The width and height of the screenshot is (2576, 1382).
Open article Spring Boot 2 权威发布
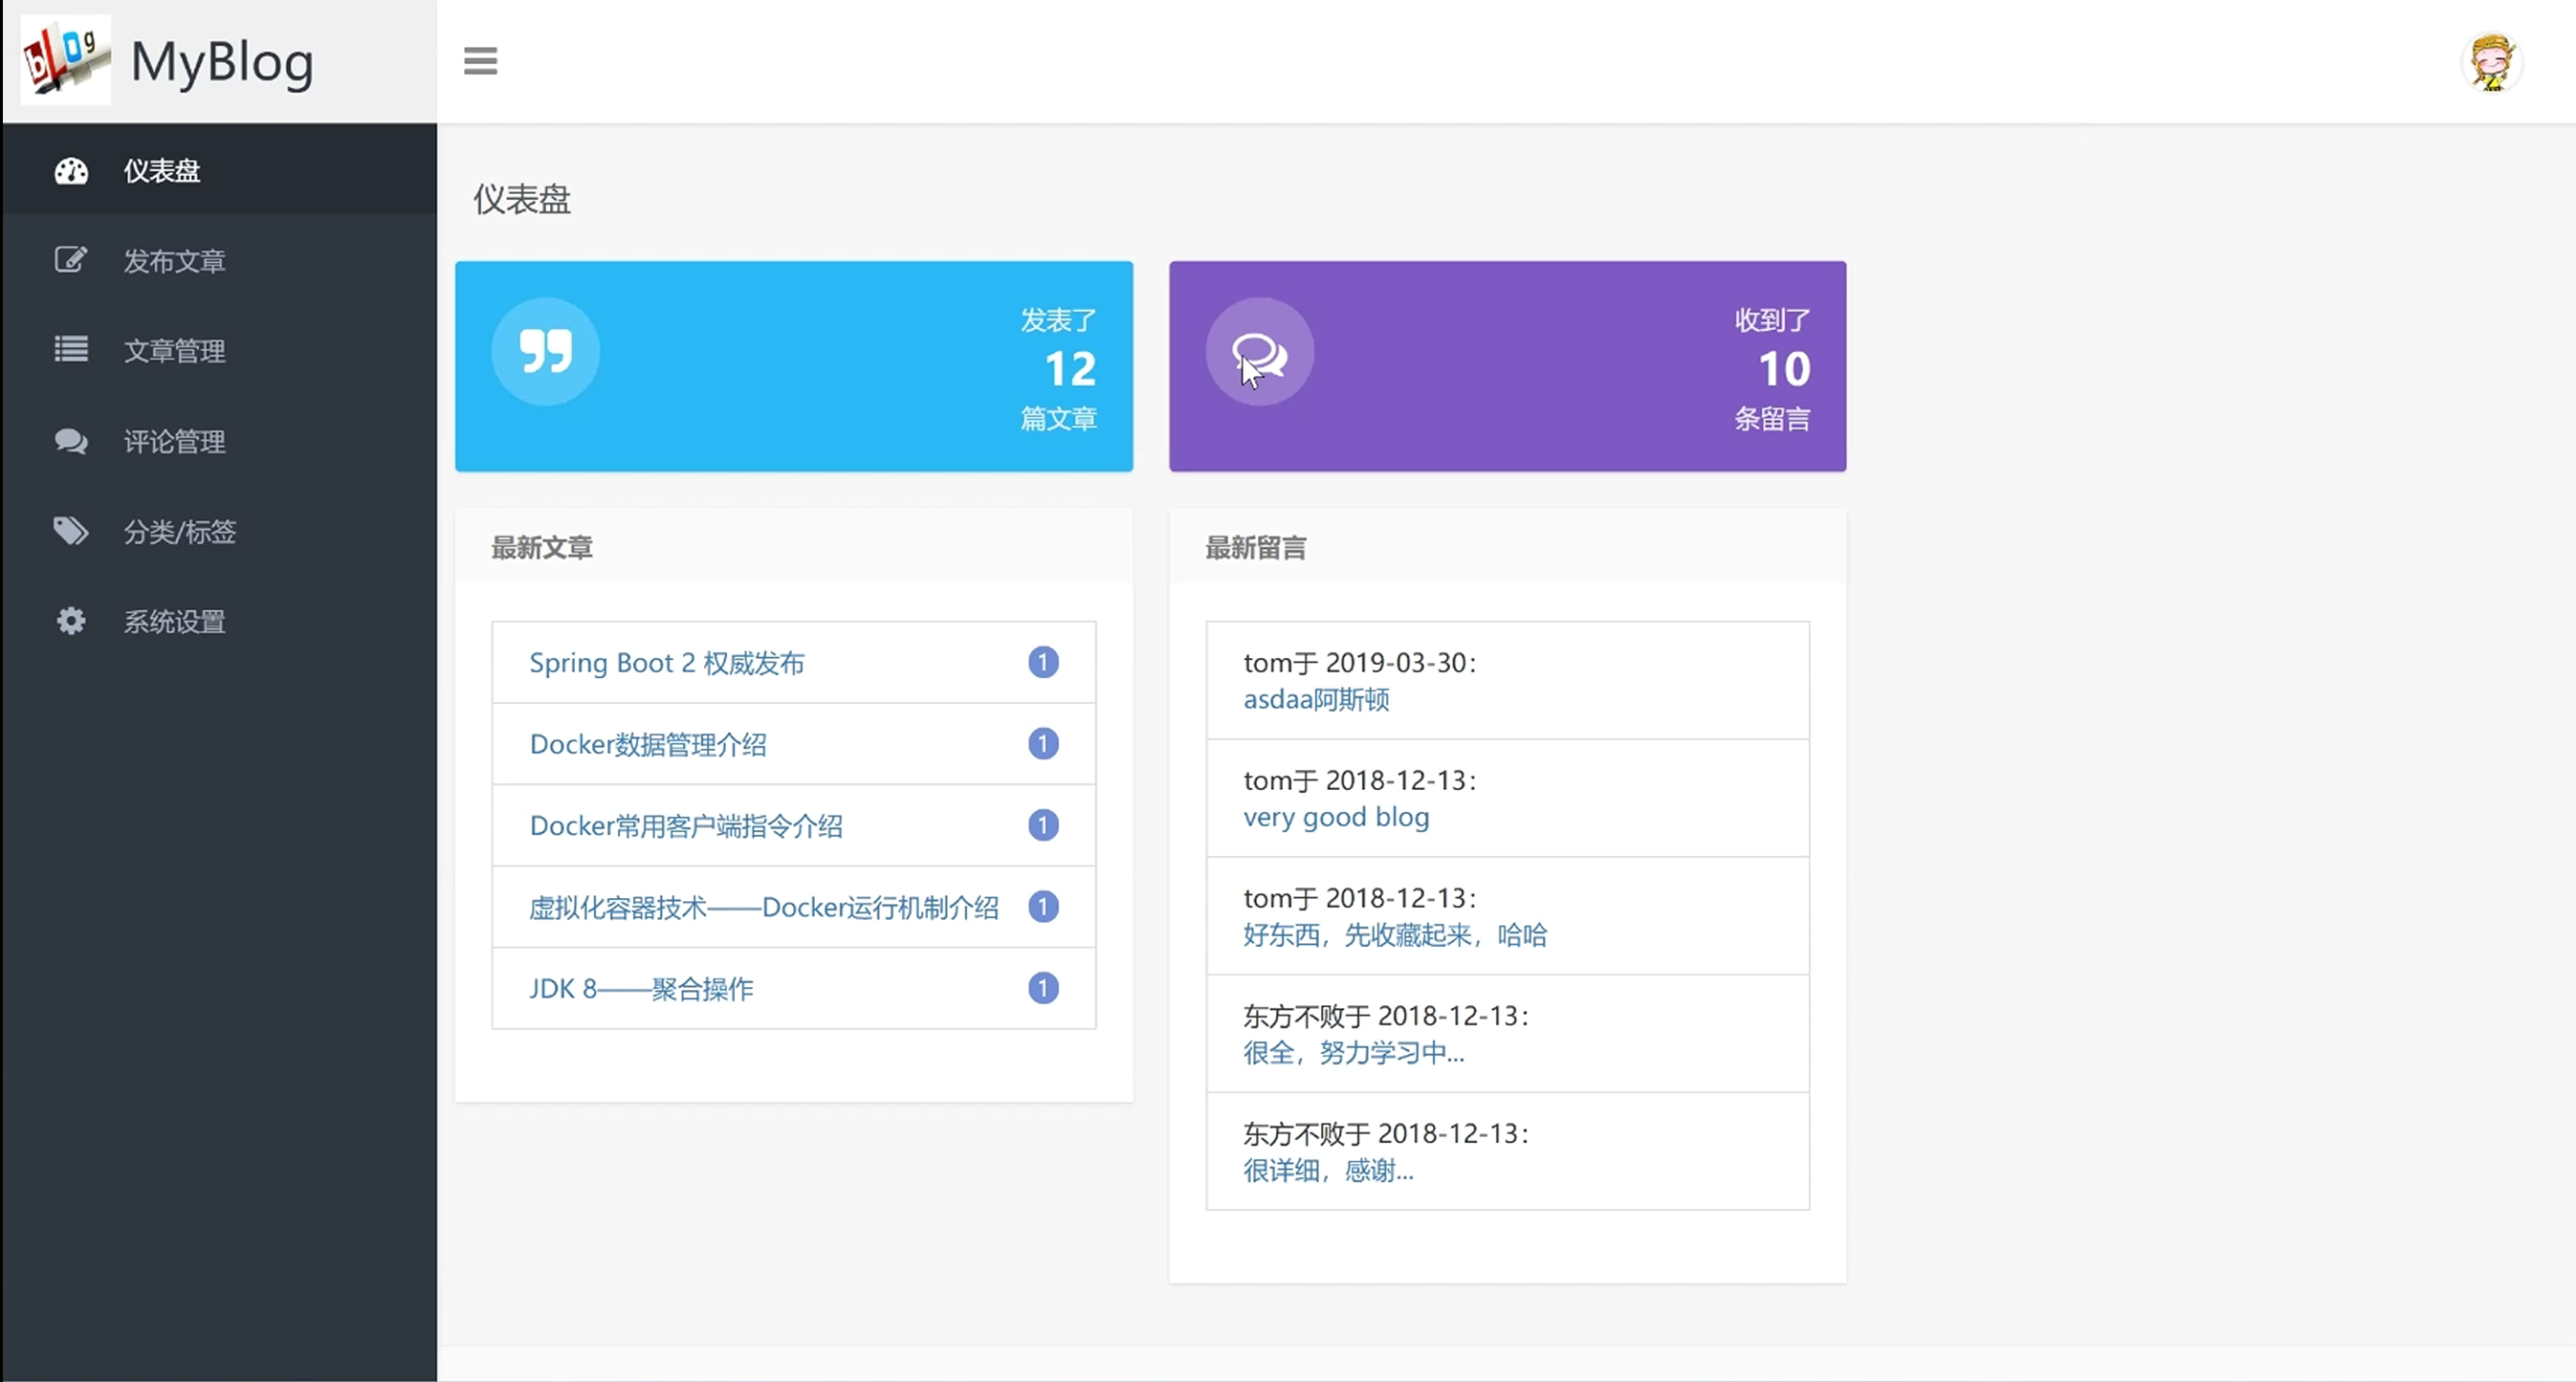click(x=666, y=663)
